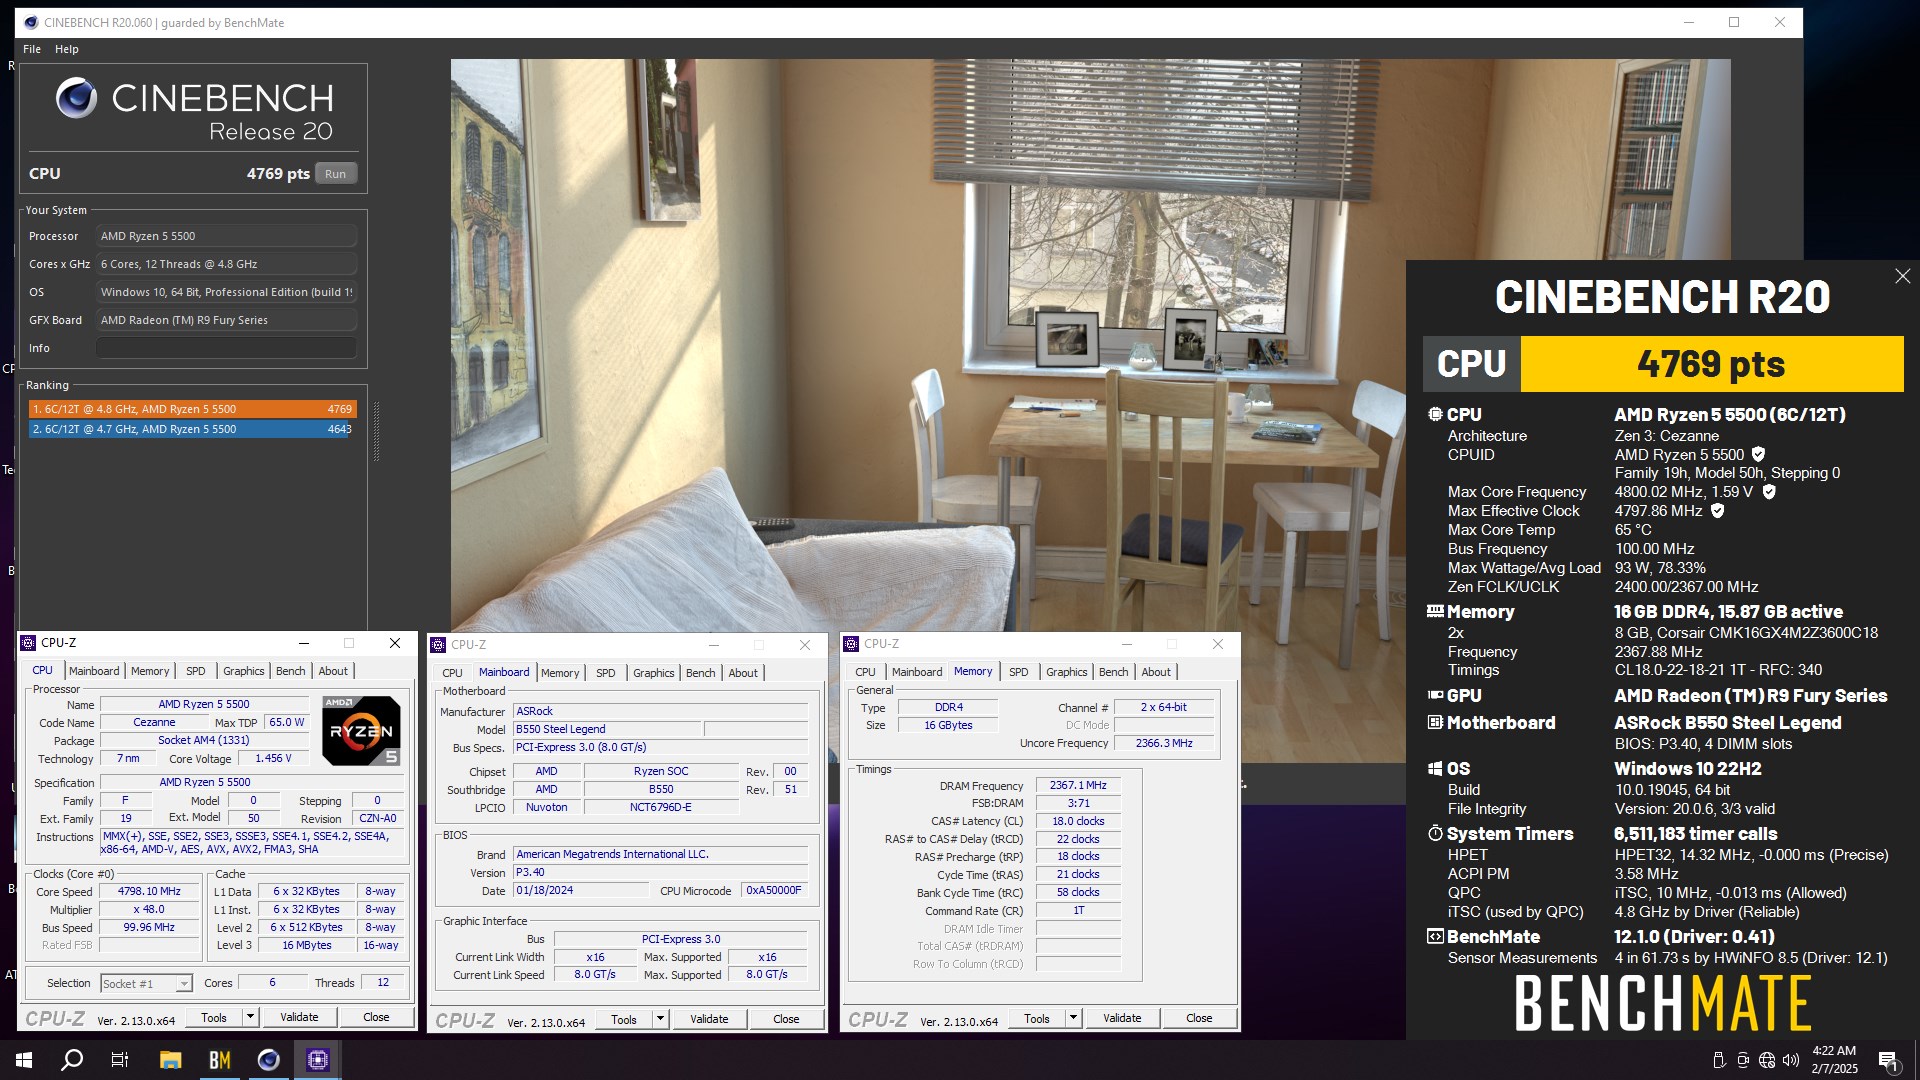
Task: Open Windows taskbar search
Action: (72, 1060)
